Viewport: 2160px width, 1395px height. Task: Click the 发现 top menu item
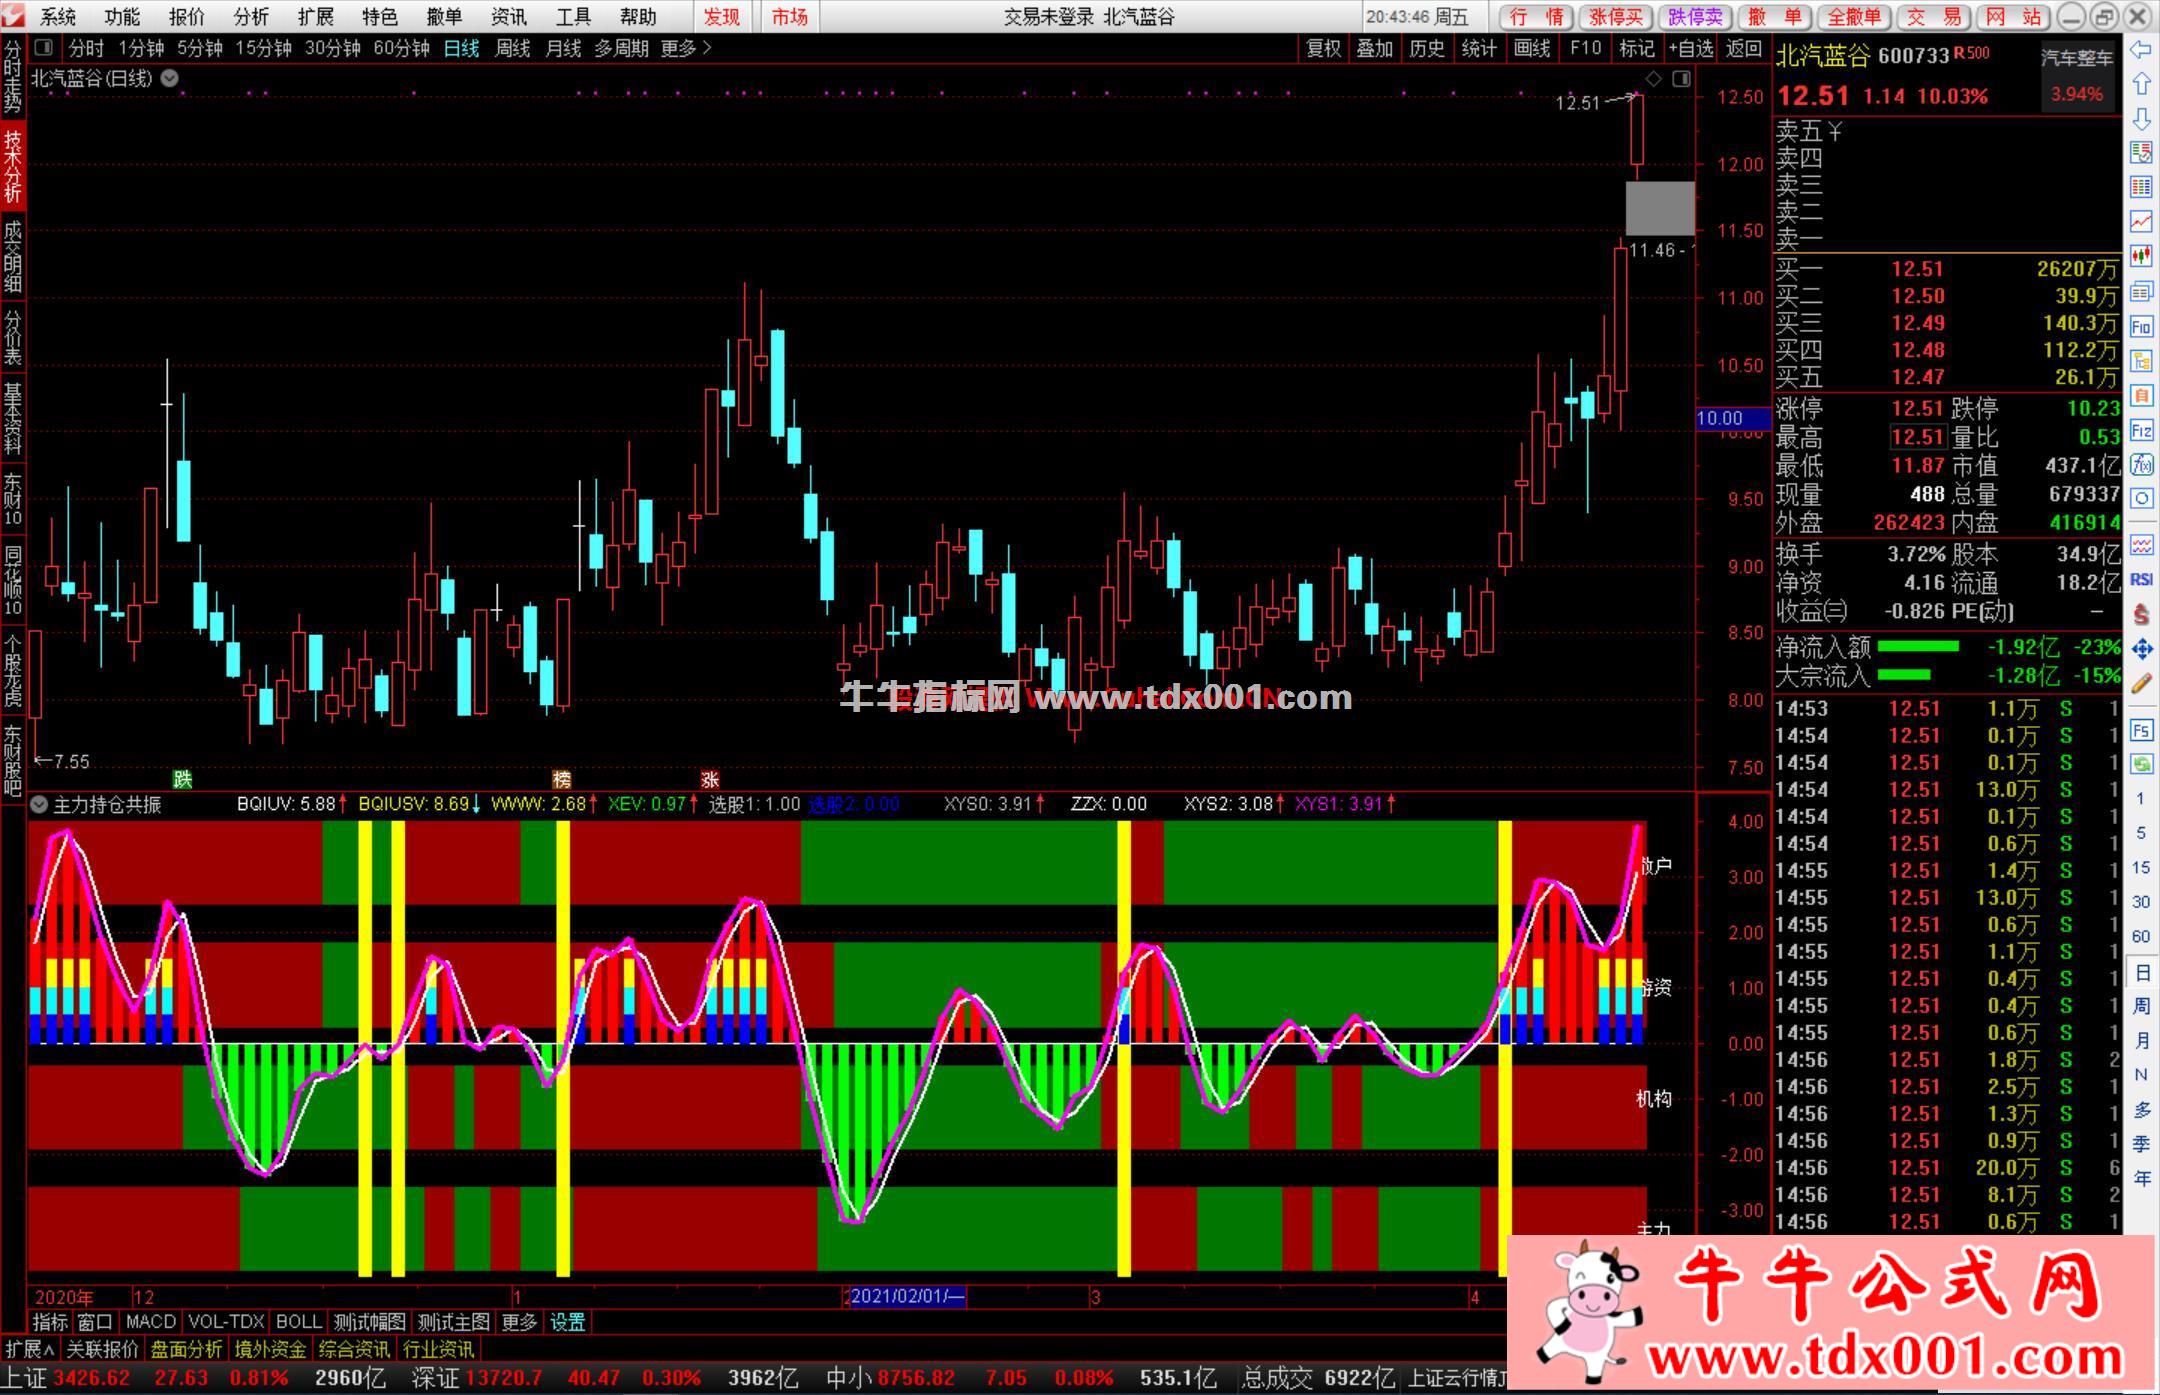pyautogui.click(x=721, y=16)
